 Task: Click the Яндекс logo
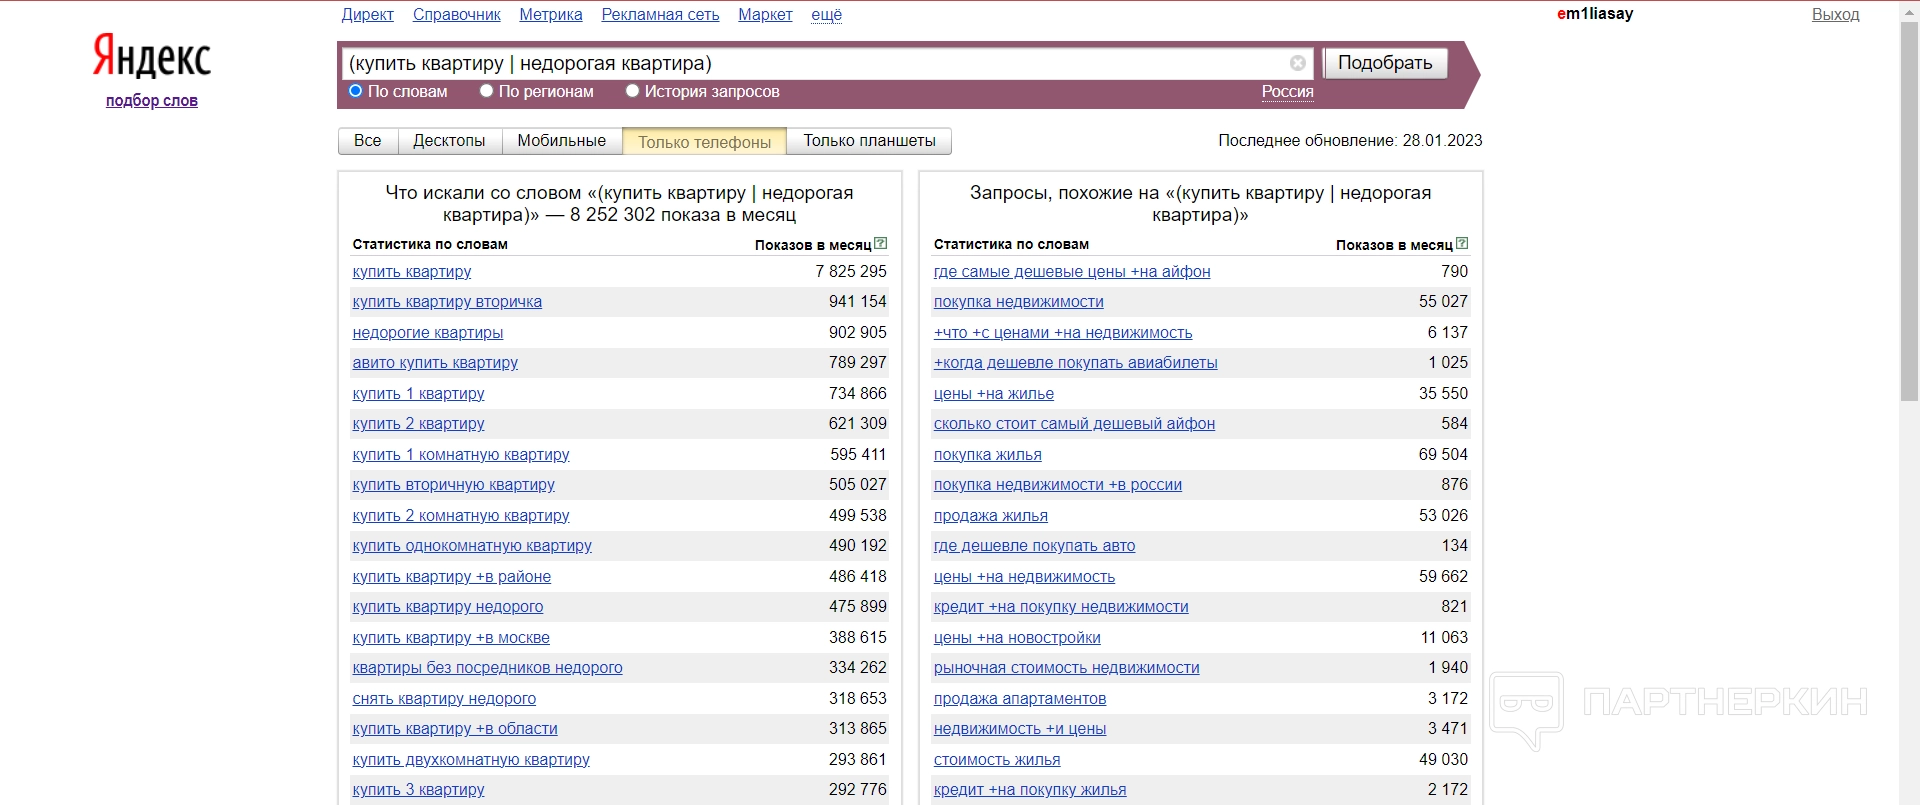[152, 57]
